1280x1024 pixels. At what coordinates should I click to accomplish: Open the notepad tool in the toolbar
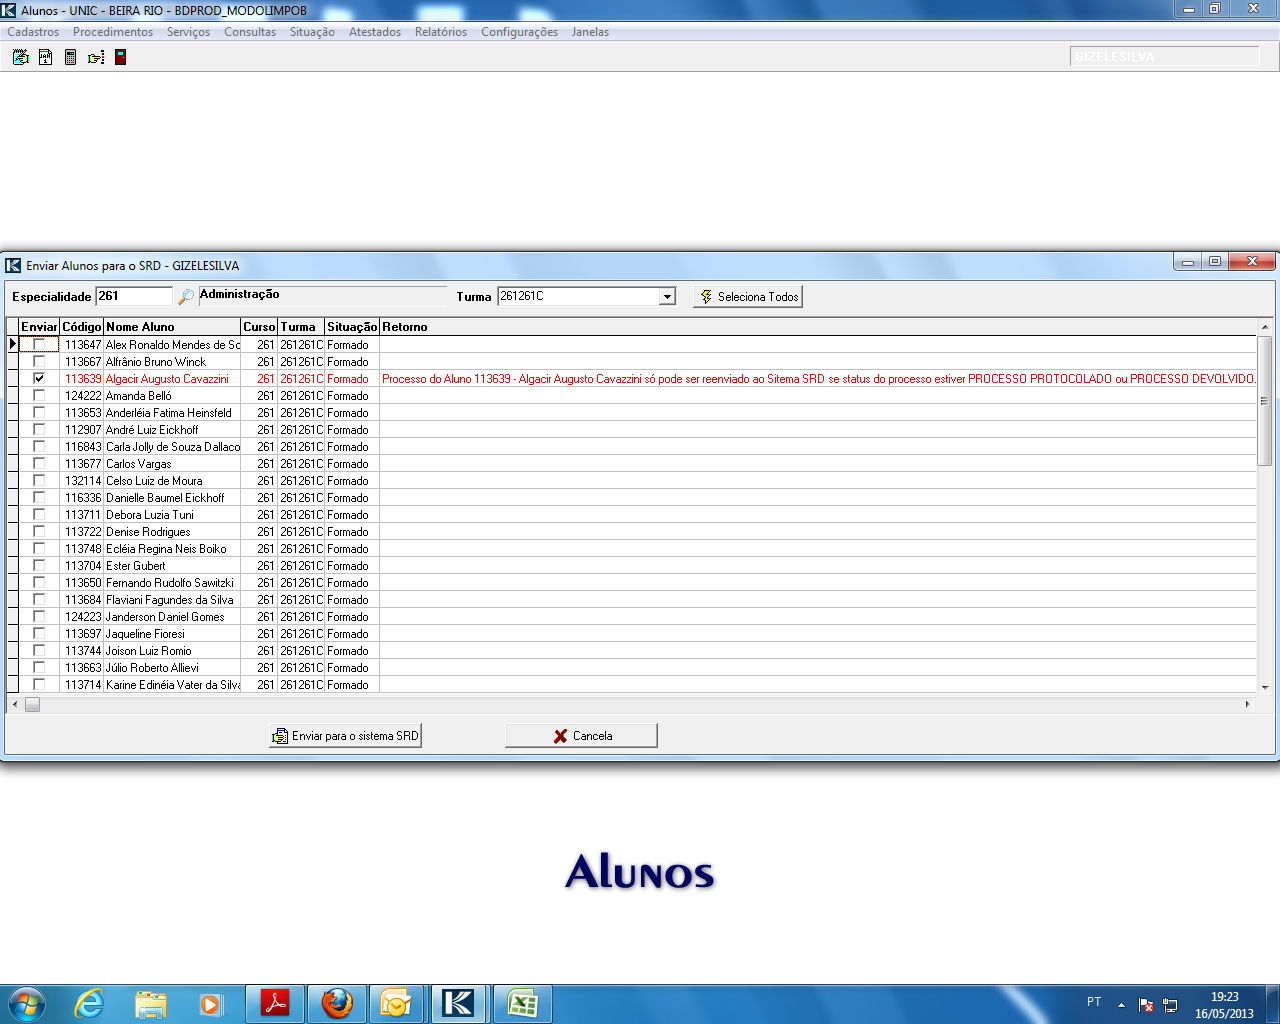point(20,57)
